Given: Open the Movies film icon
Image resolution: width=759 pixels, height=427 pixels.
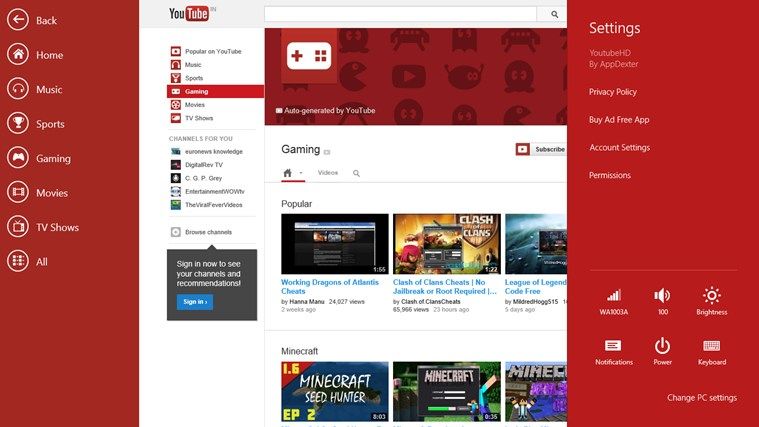Looking at the screenshot, I should (x=18, y=192).
